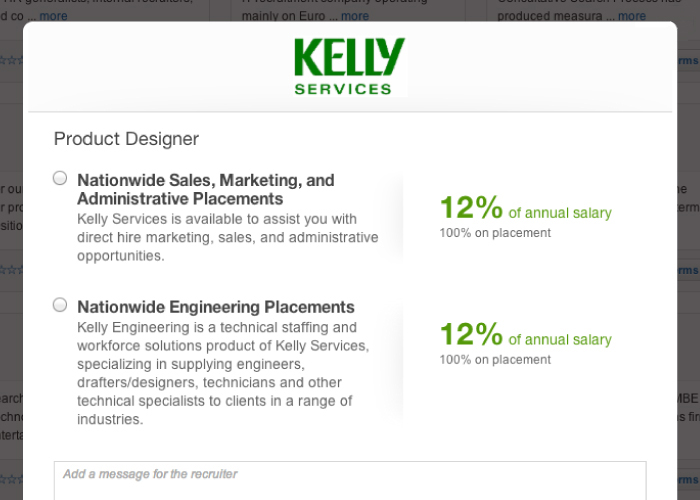Open the 'more' link after 'mainly on Euro'
The image size is (700, 500).
tap(354, 16)
